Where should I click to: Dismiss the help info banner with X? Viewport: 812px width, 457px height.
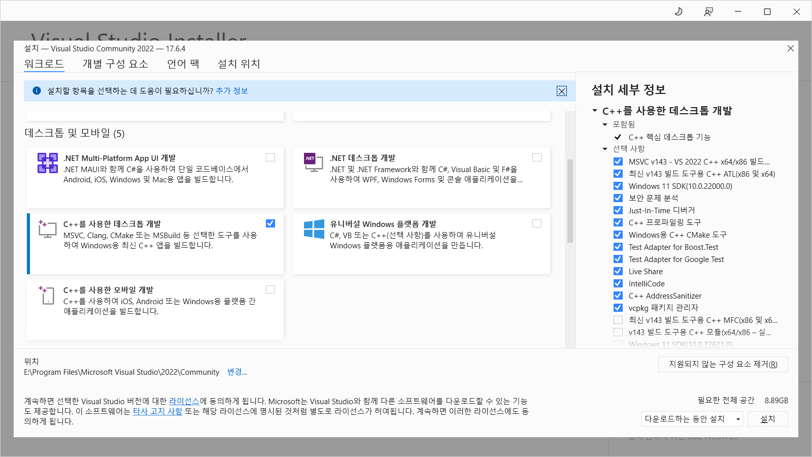tap(561, 91)
